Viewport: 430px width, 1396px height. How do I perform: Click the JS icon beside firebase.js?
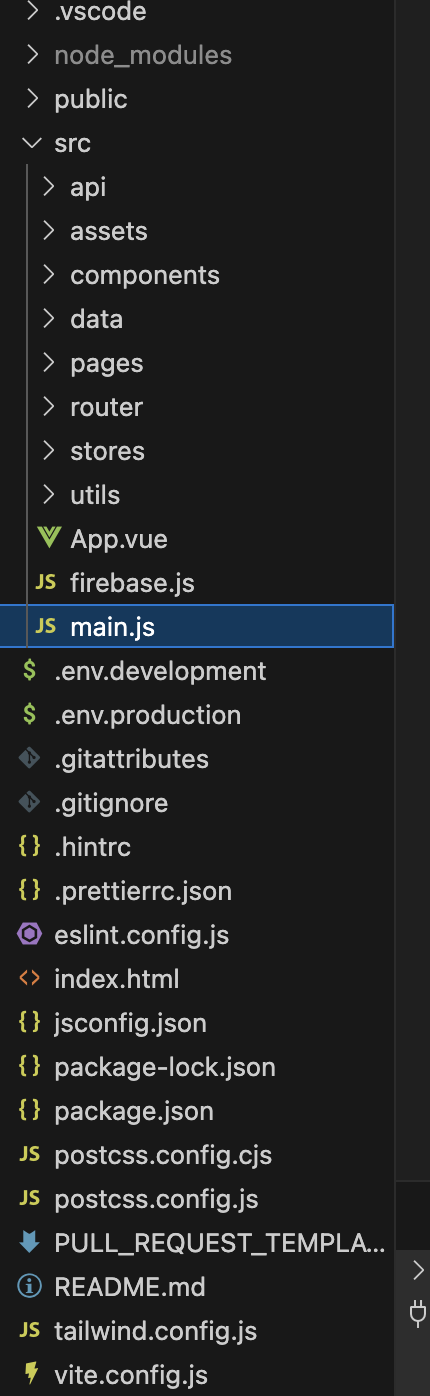click(46, 583)
